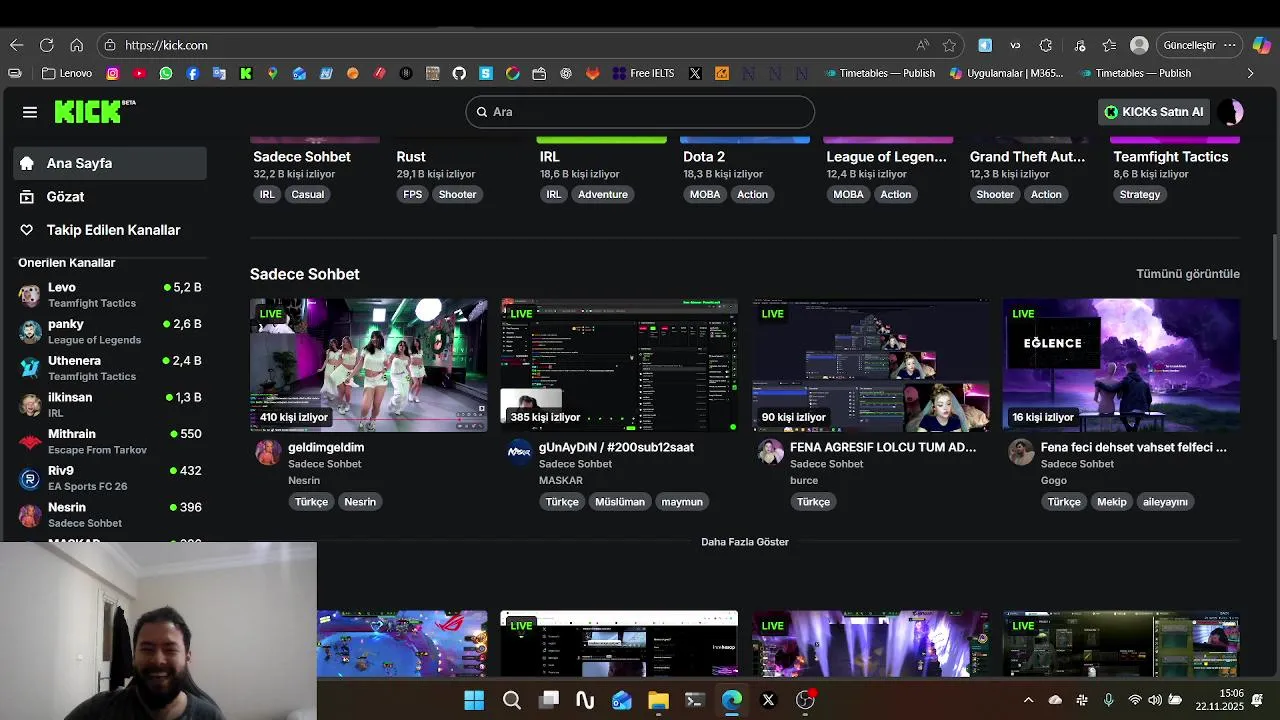Open the GitHub bookmark icon
This screenshot has width=1280, height=720.
point(459,73)
